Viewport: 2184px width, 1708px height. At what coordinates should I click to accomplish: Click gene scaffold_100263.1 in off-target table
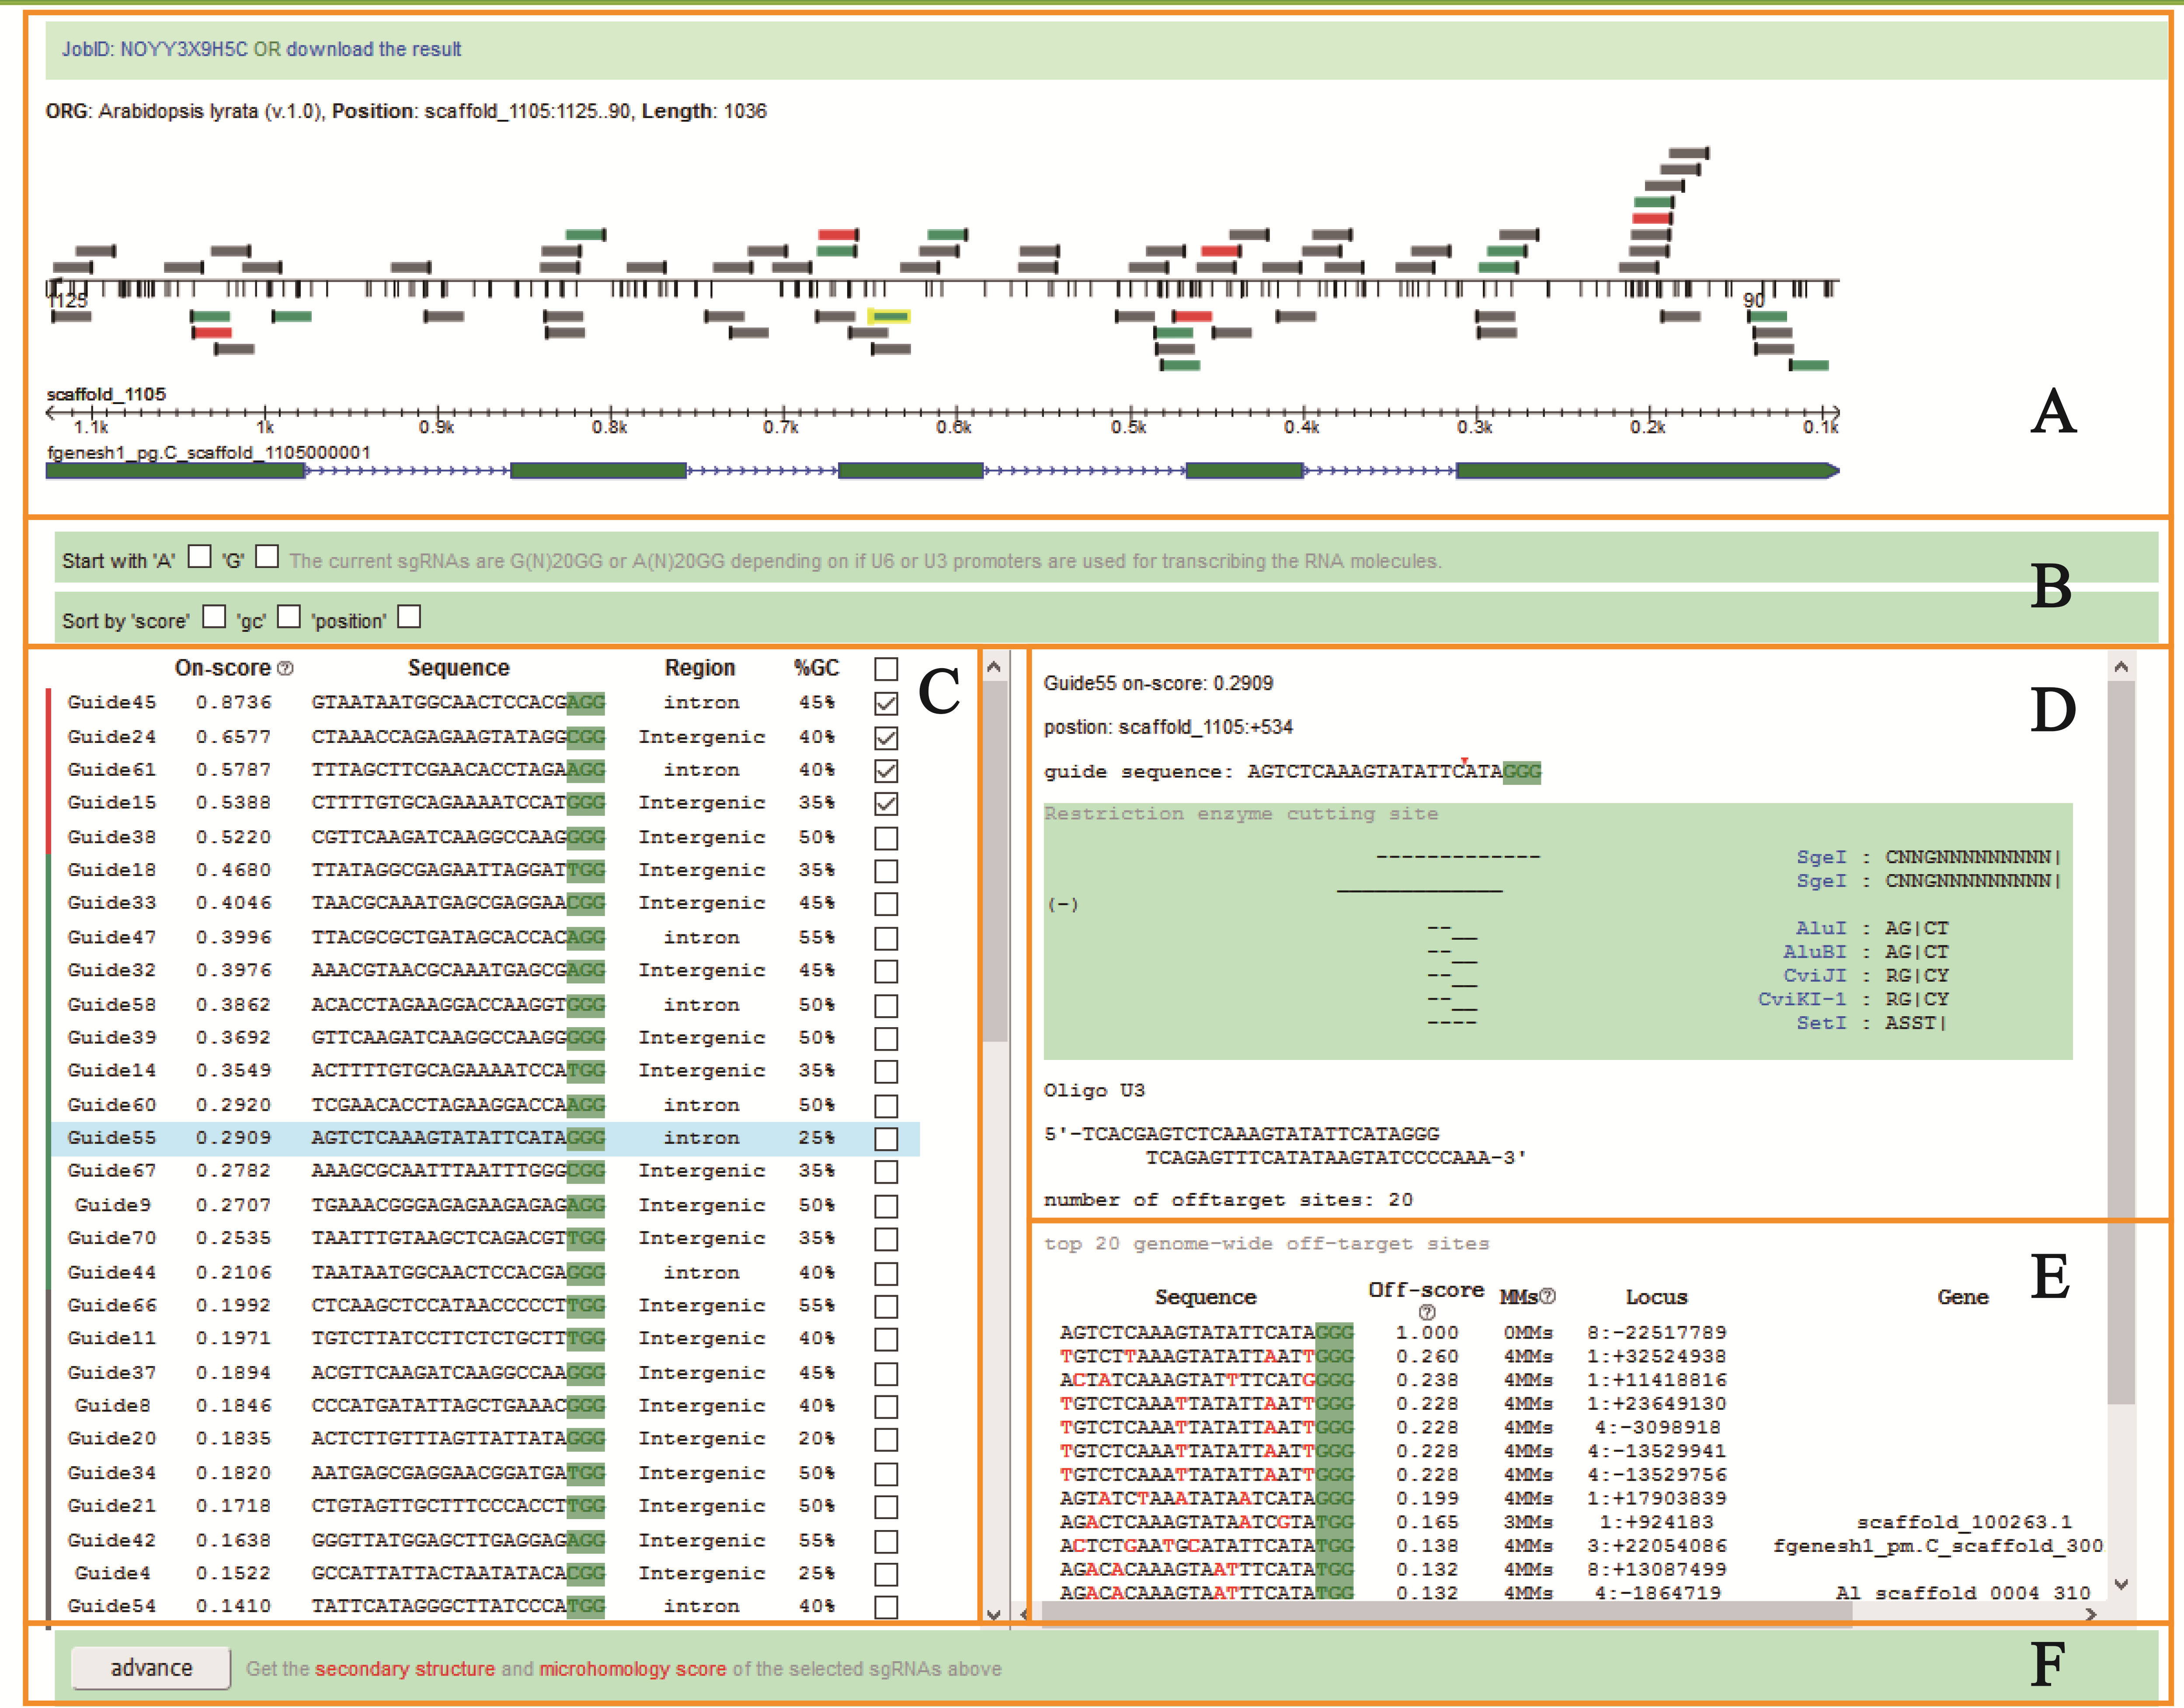point(1964,1522)
